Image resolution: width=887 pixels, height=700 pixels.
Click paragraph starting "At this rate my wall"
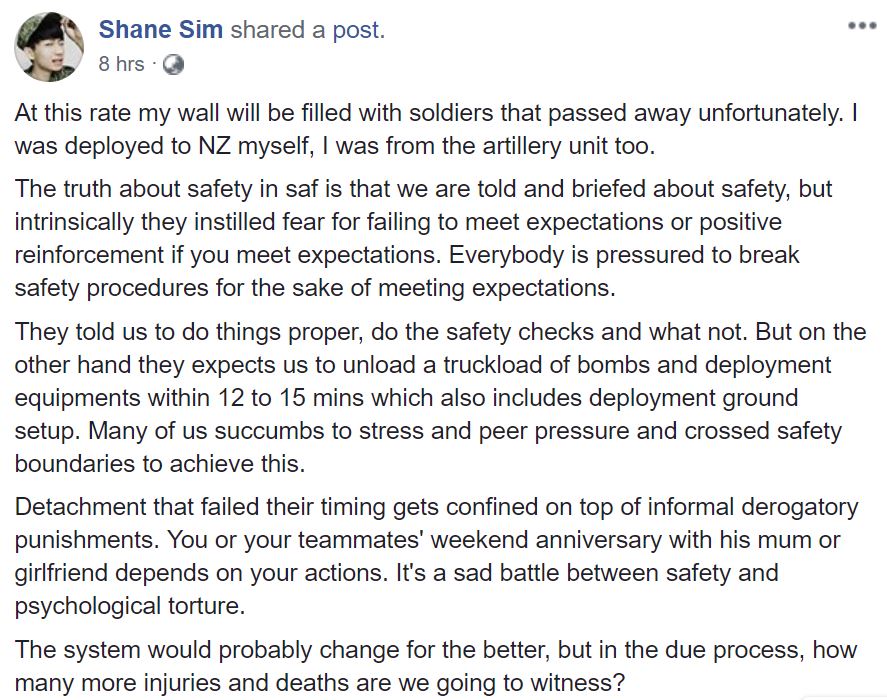[436, 129]
